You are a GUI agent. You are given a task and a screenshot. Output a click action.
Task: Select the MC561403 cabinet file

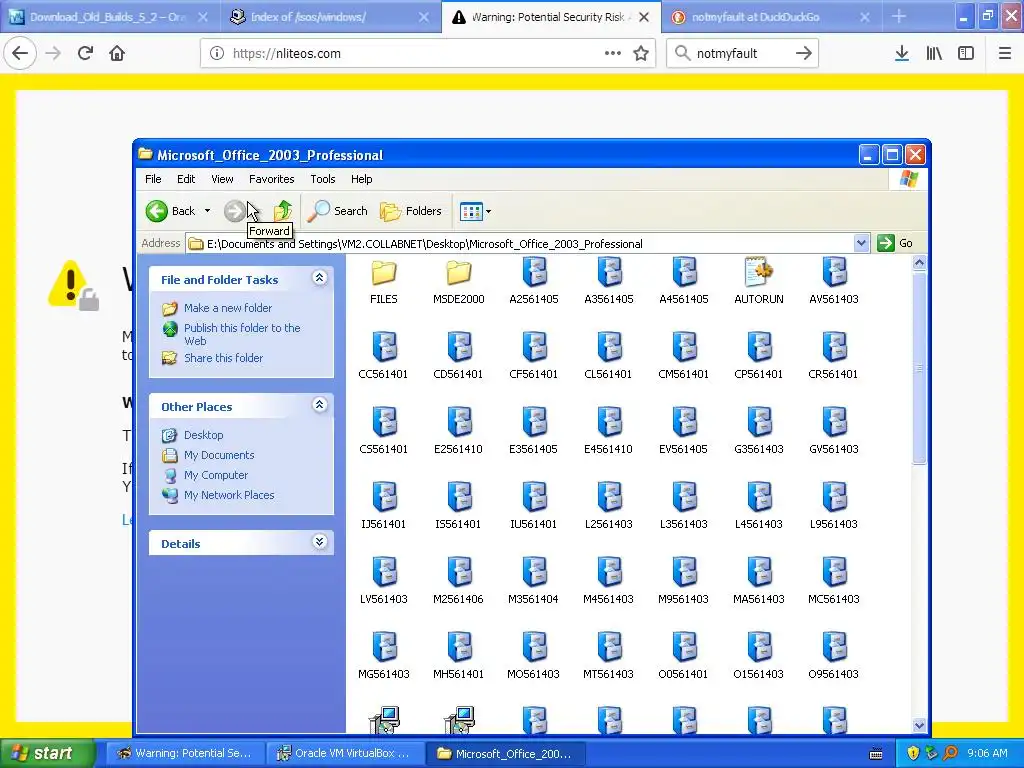coord(833,572)
